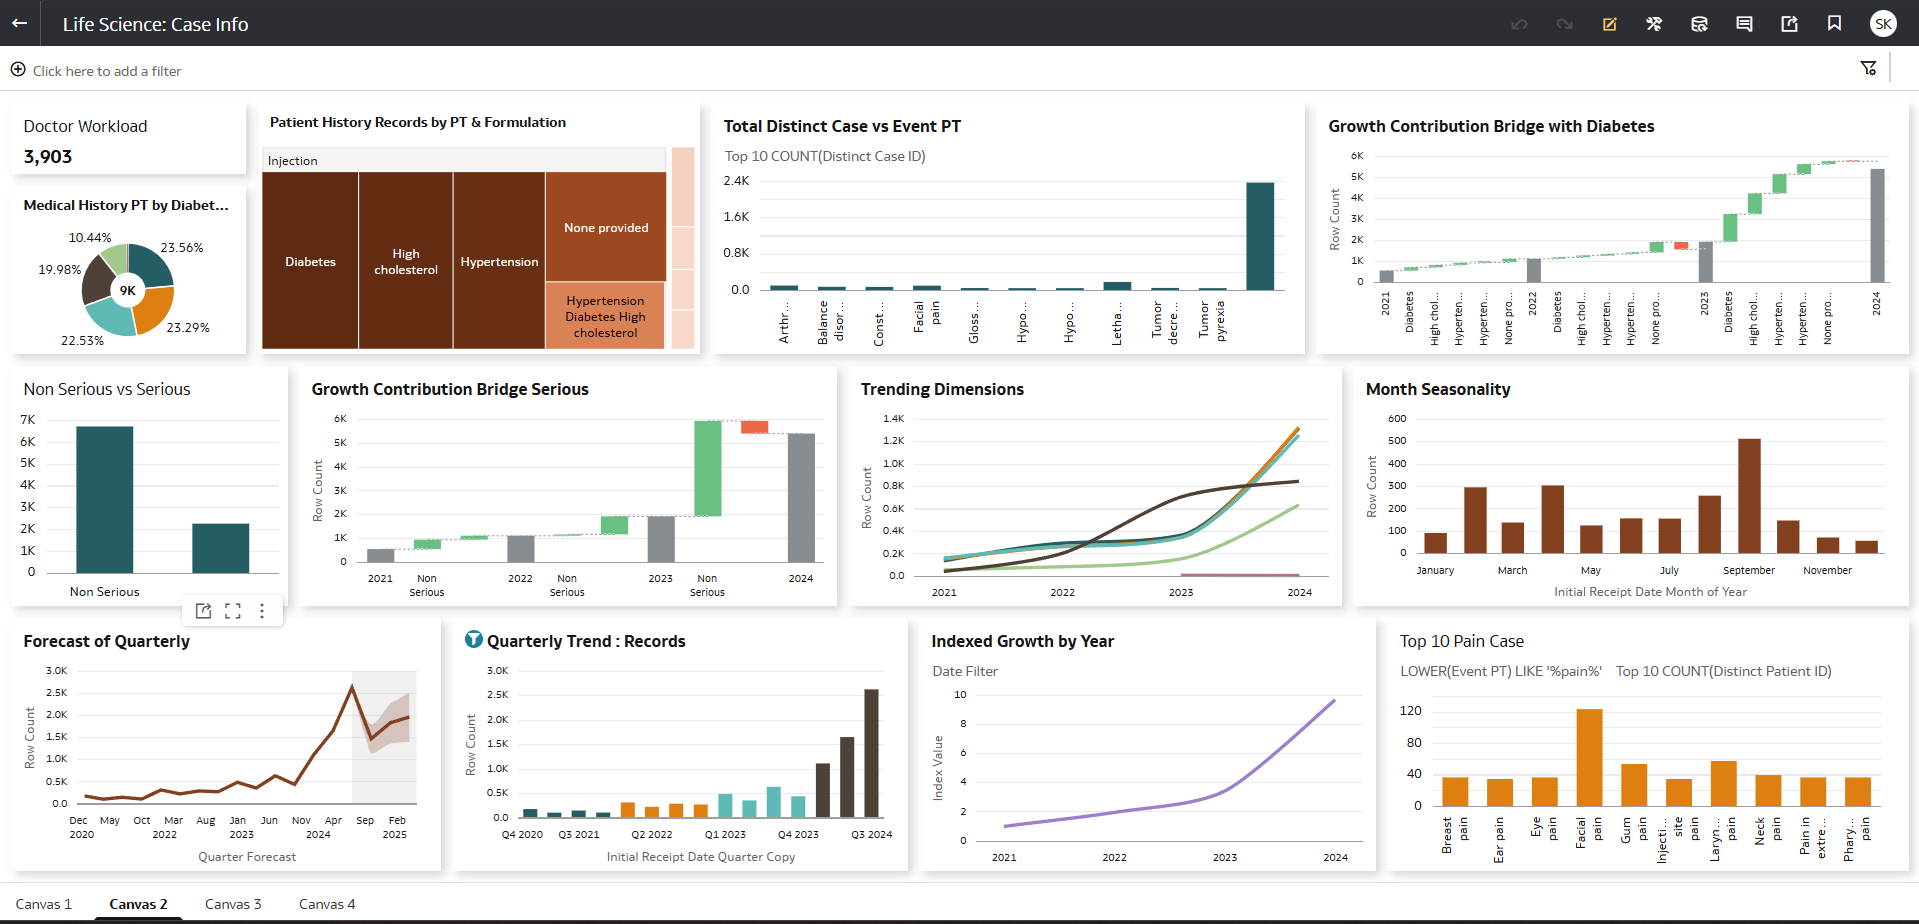Click the 'Top 10 COUNT(Distinct Patient ID)' label
1919x924 pixels.
1724,671
